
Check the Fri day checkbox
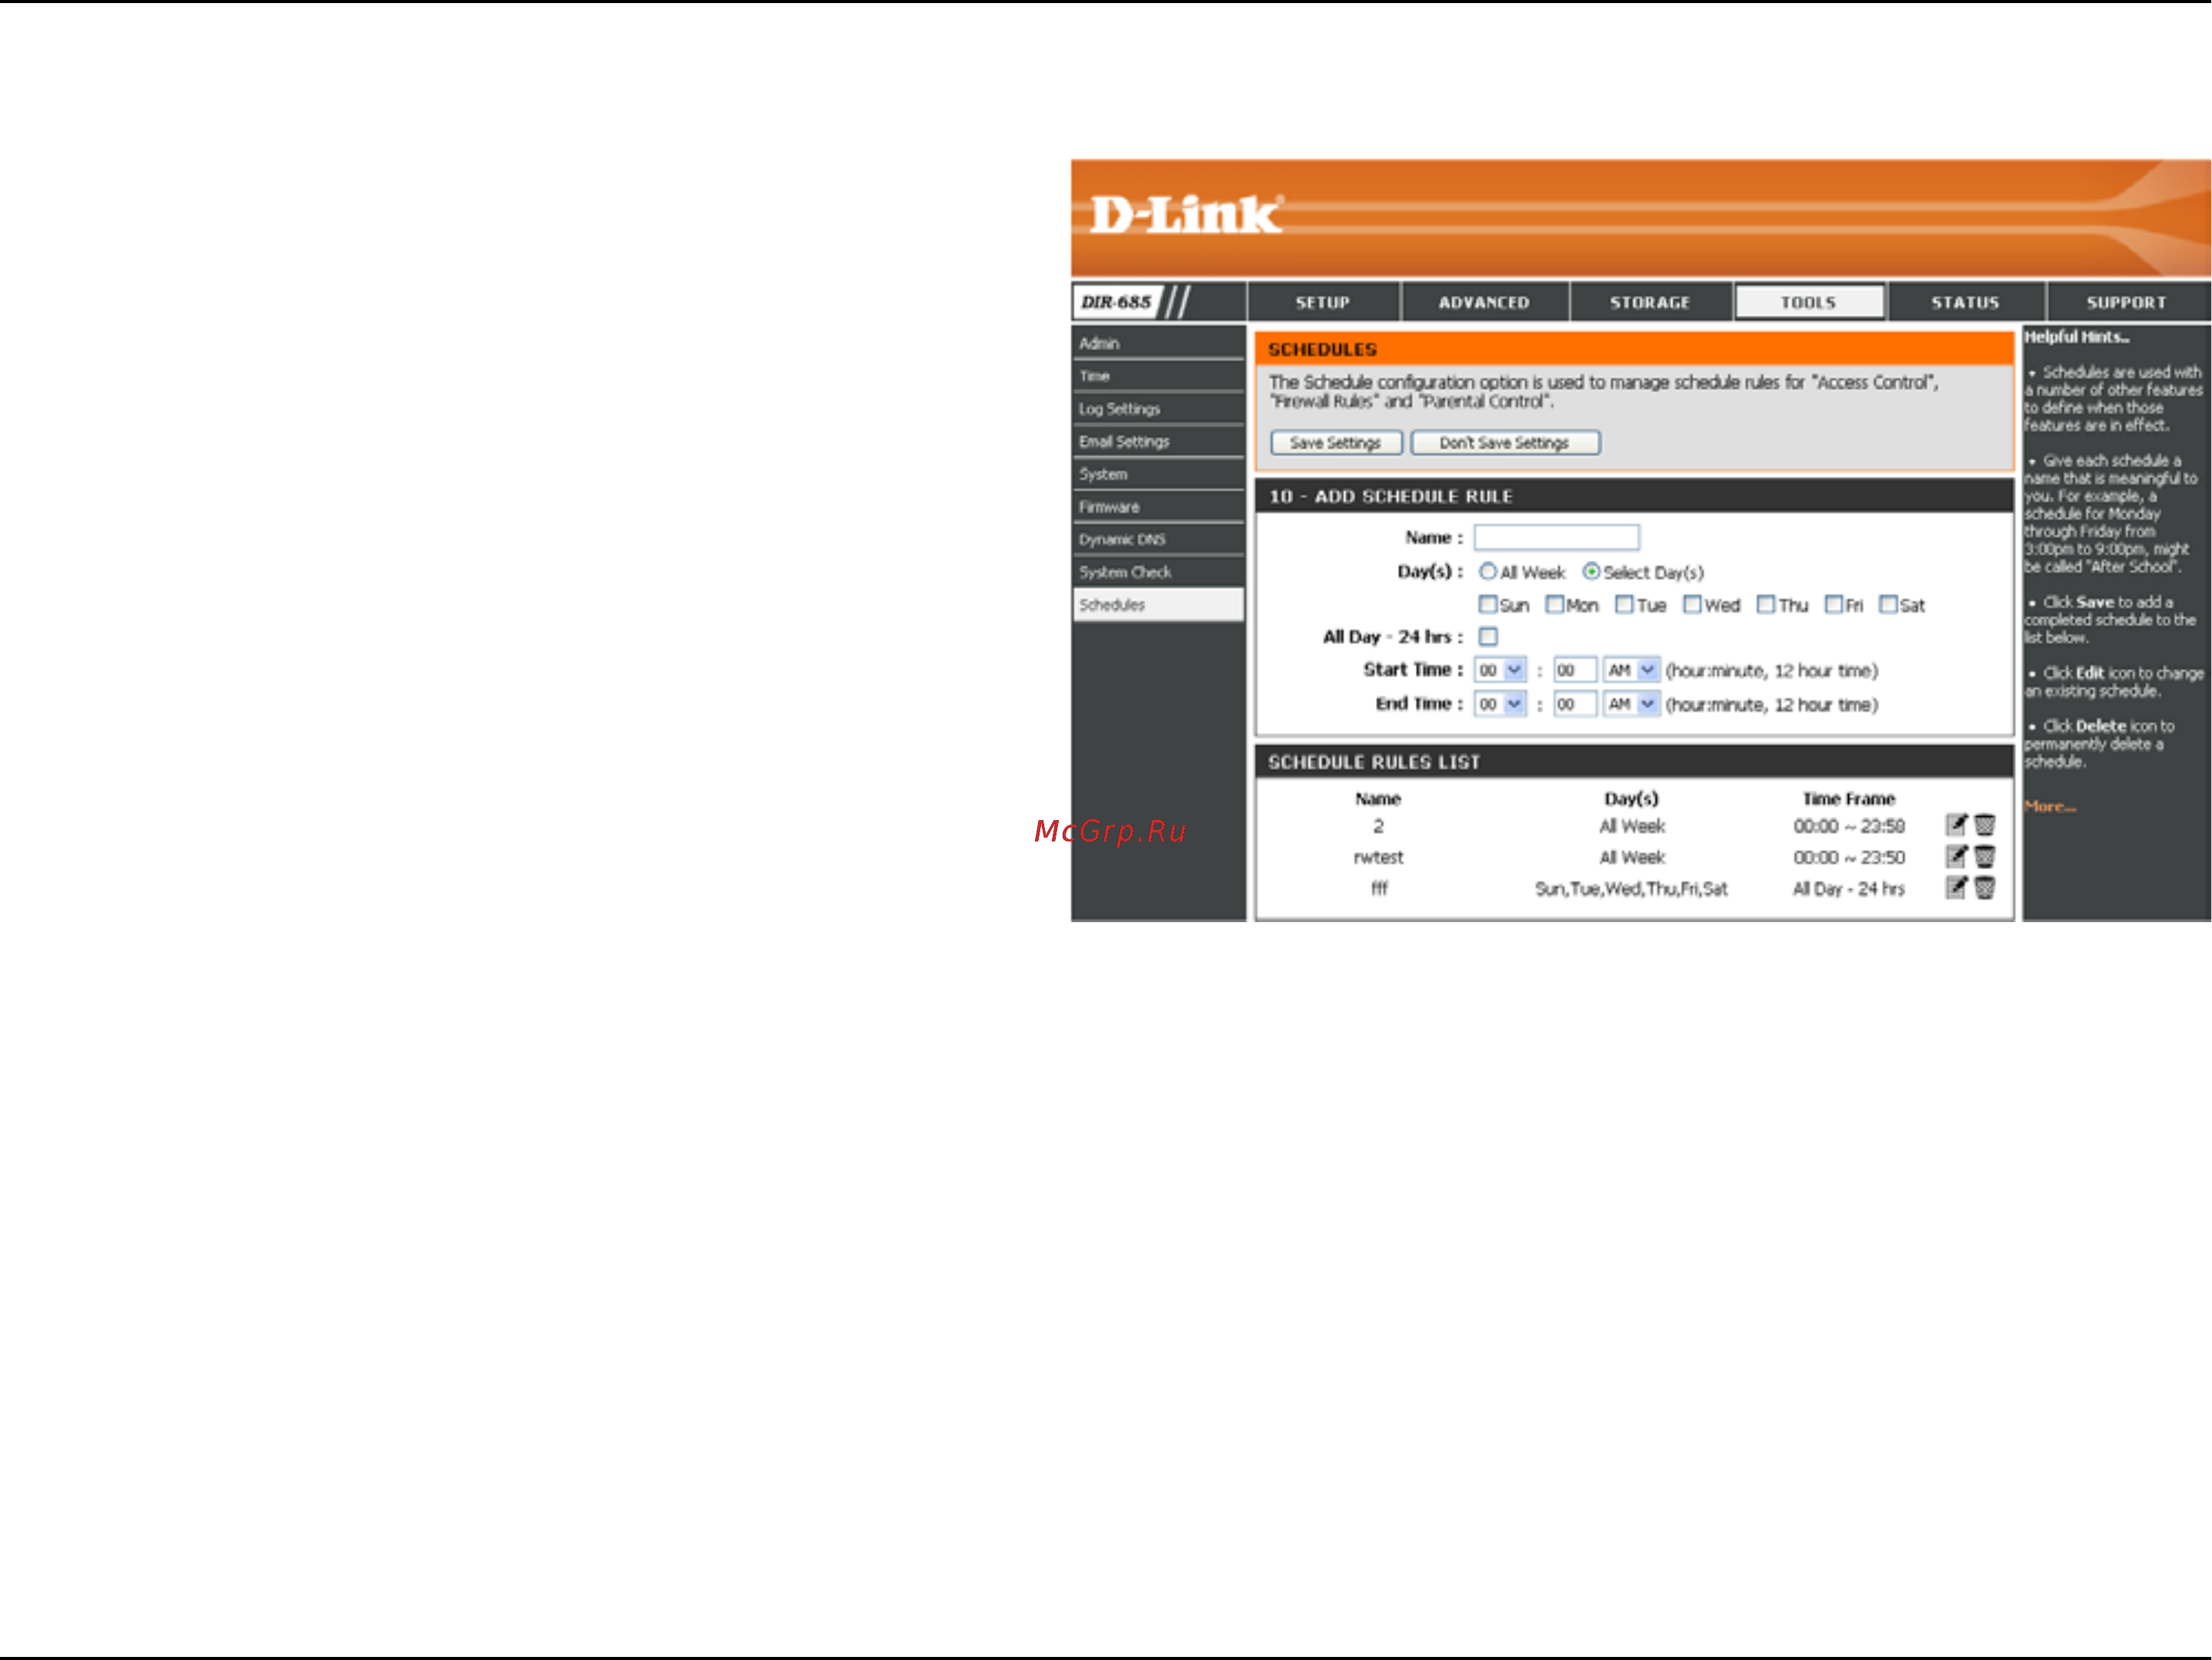point(1834,605)
